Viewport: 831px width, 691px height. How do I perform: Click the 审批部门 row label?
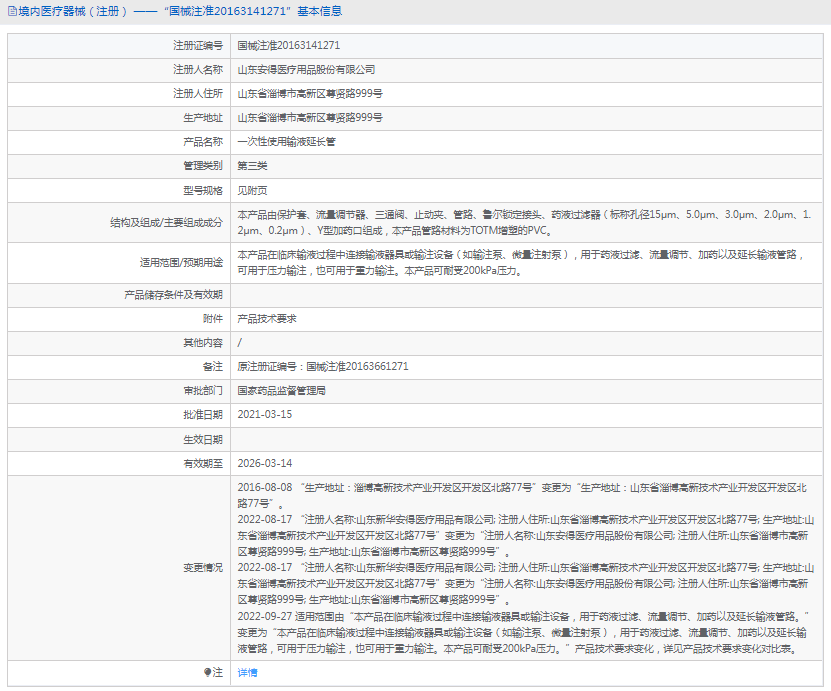pos(203,391)
